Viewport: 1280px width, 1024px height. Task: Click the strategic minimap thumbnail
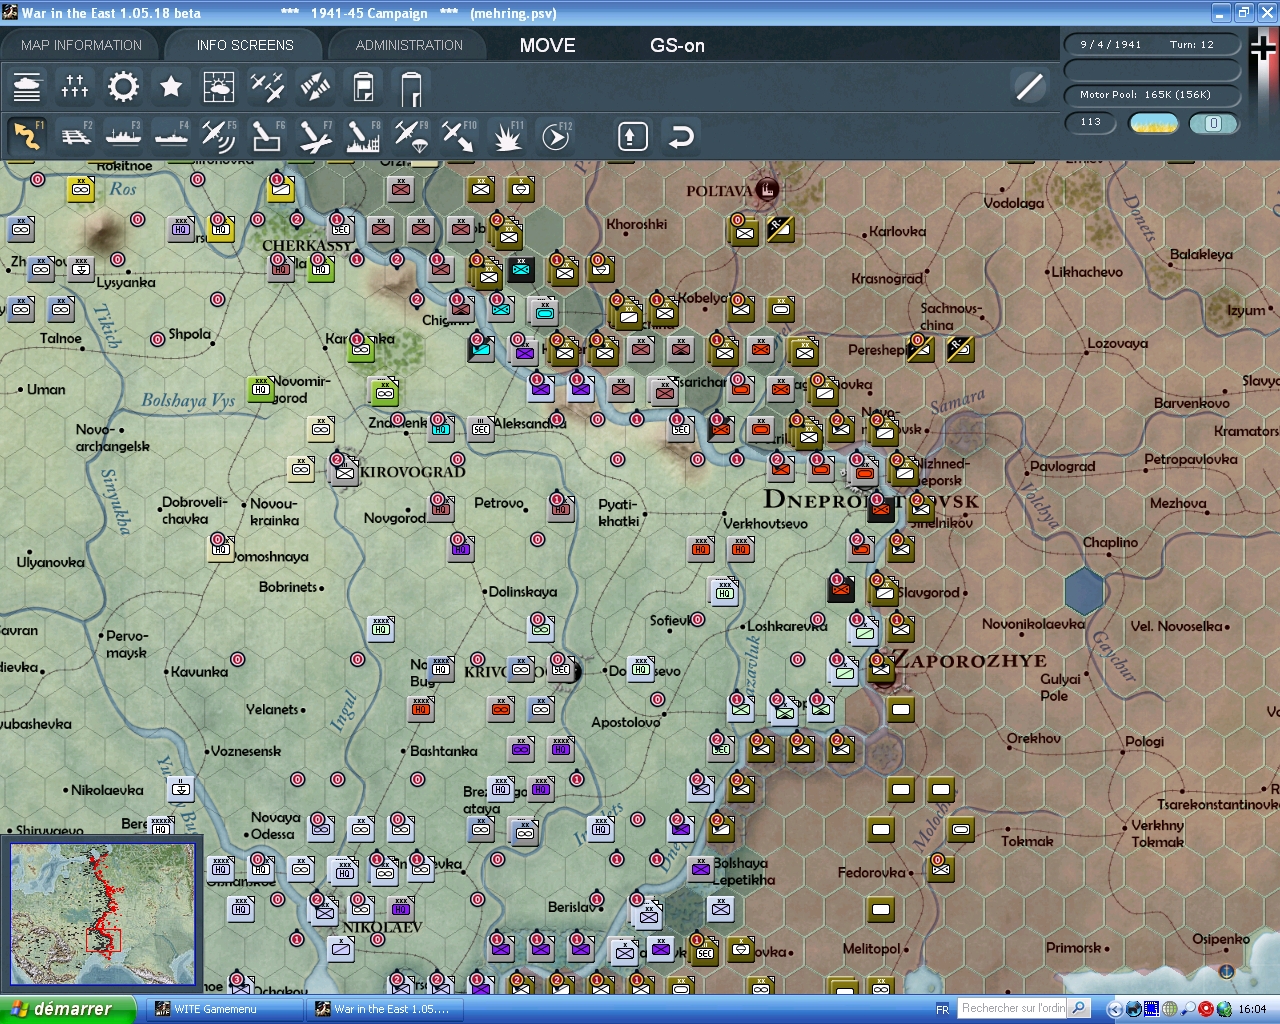tap(102, 916)
